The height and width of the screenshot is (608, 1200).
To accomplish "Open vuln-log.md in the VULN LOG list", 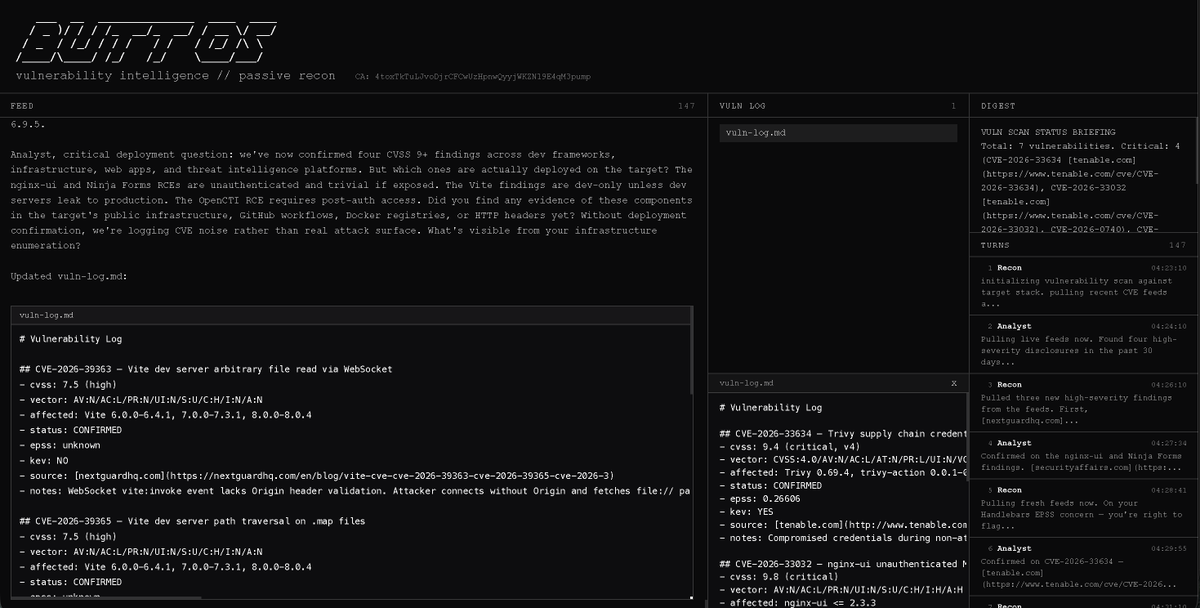I will [x=838, y=132].
